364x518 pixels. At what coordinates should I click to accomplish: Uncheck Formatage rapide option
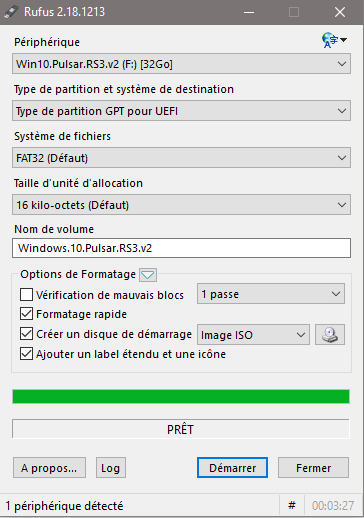click(x=26, y=314)
